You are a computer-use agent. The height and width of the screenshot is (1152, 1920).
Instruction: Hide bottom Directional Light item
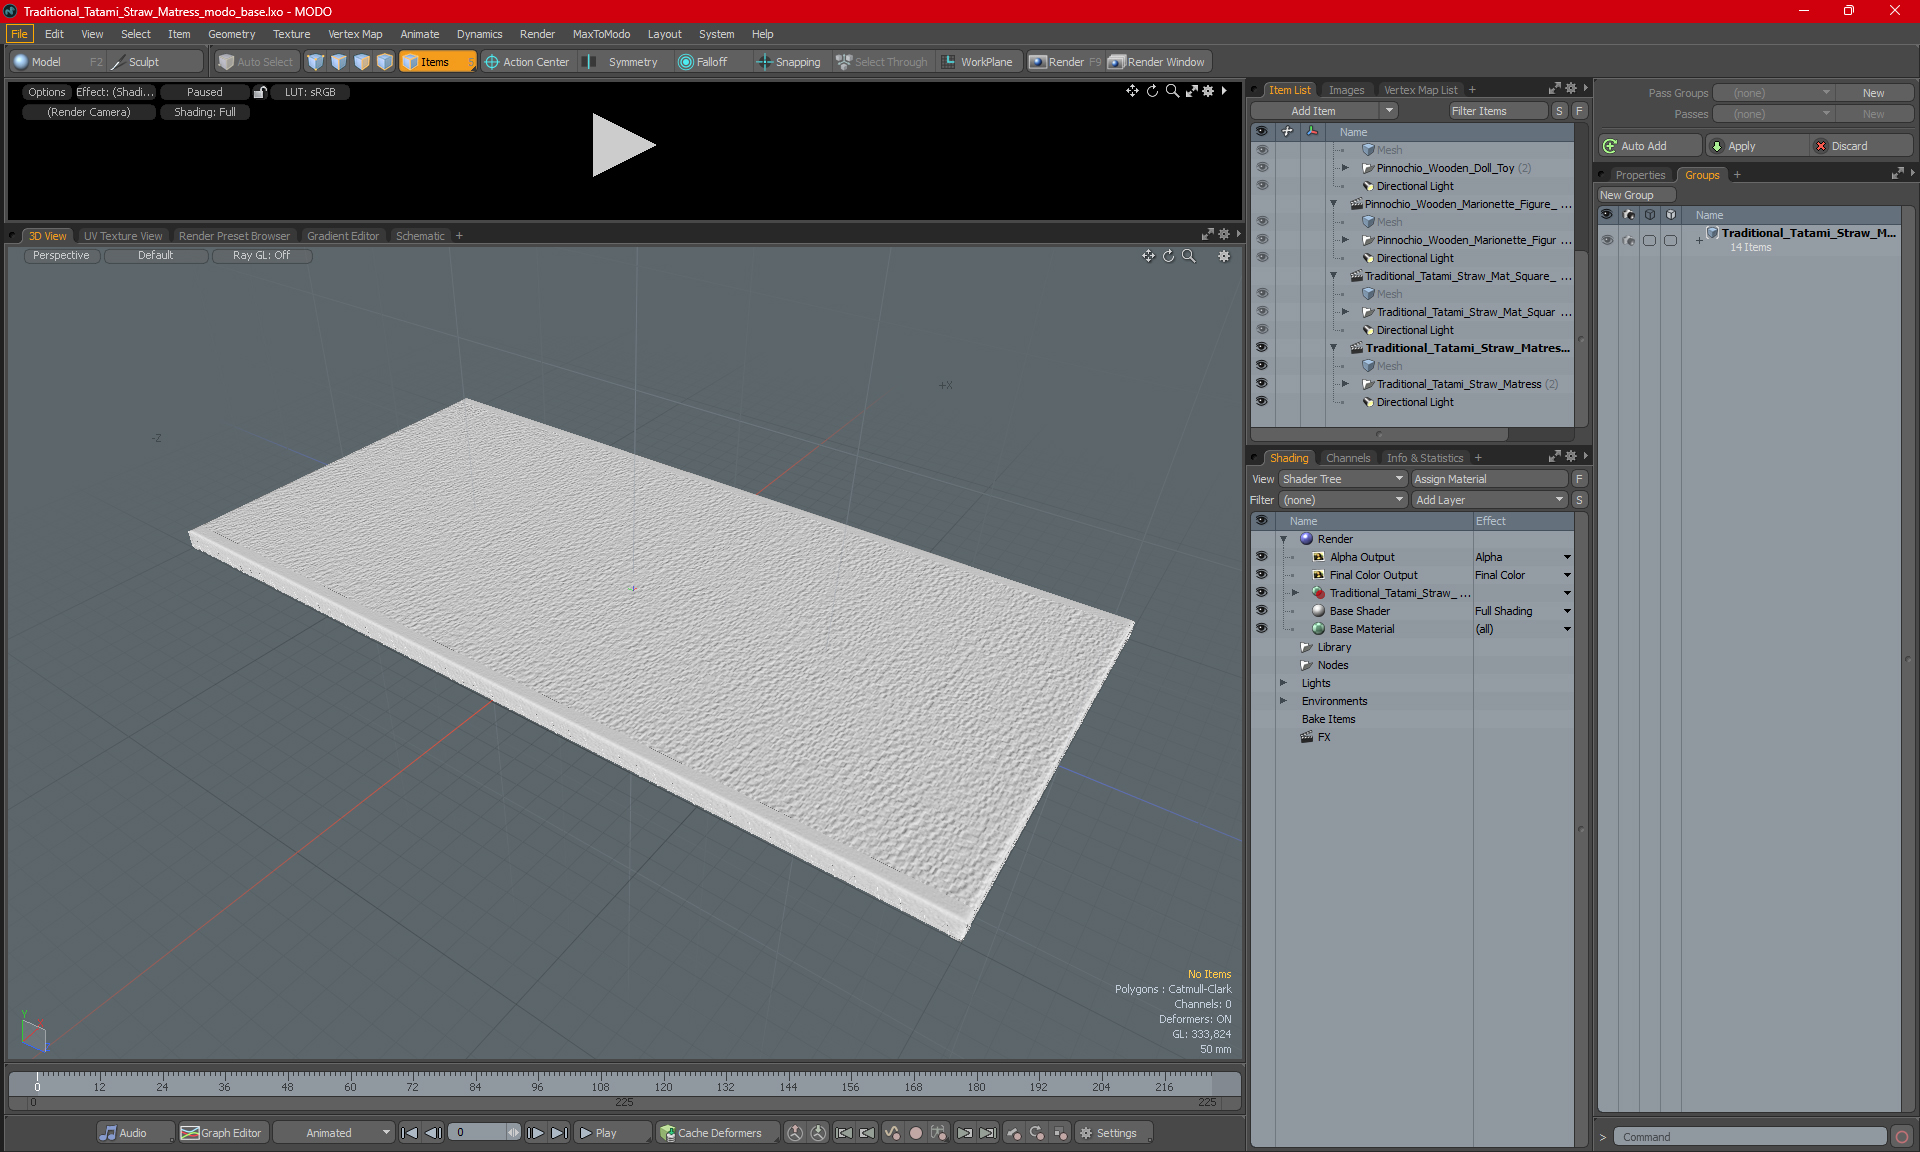[1261, 402]
